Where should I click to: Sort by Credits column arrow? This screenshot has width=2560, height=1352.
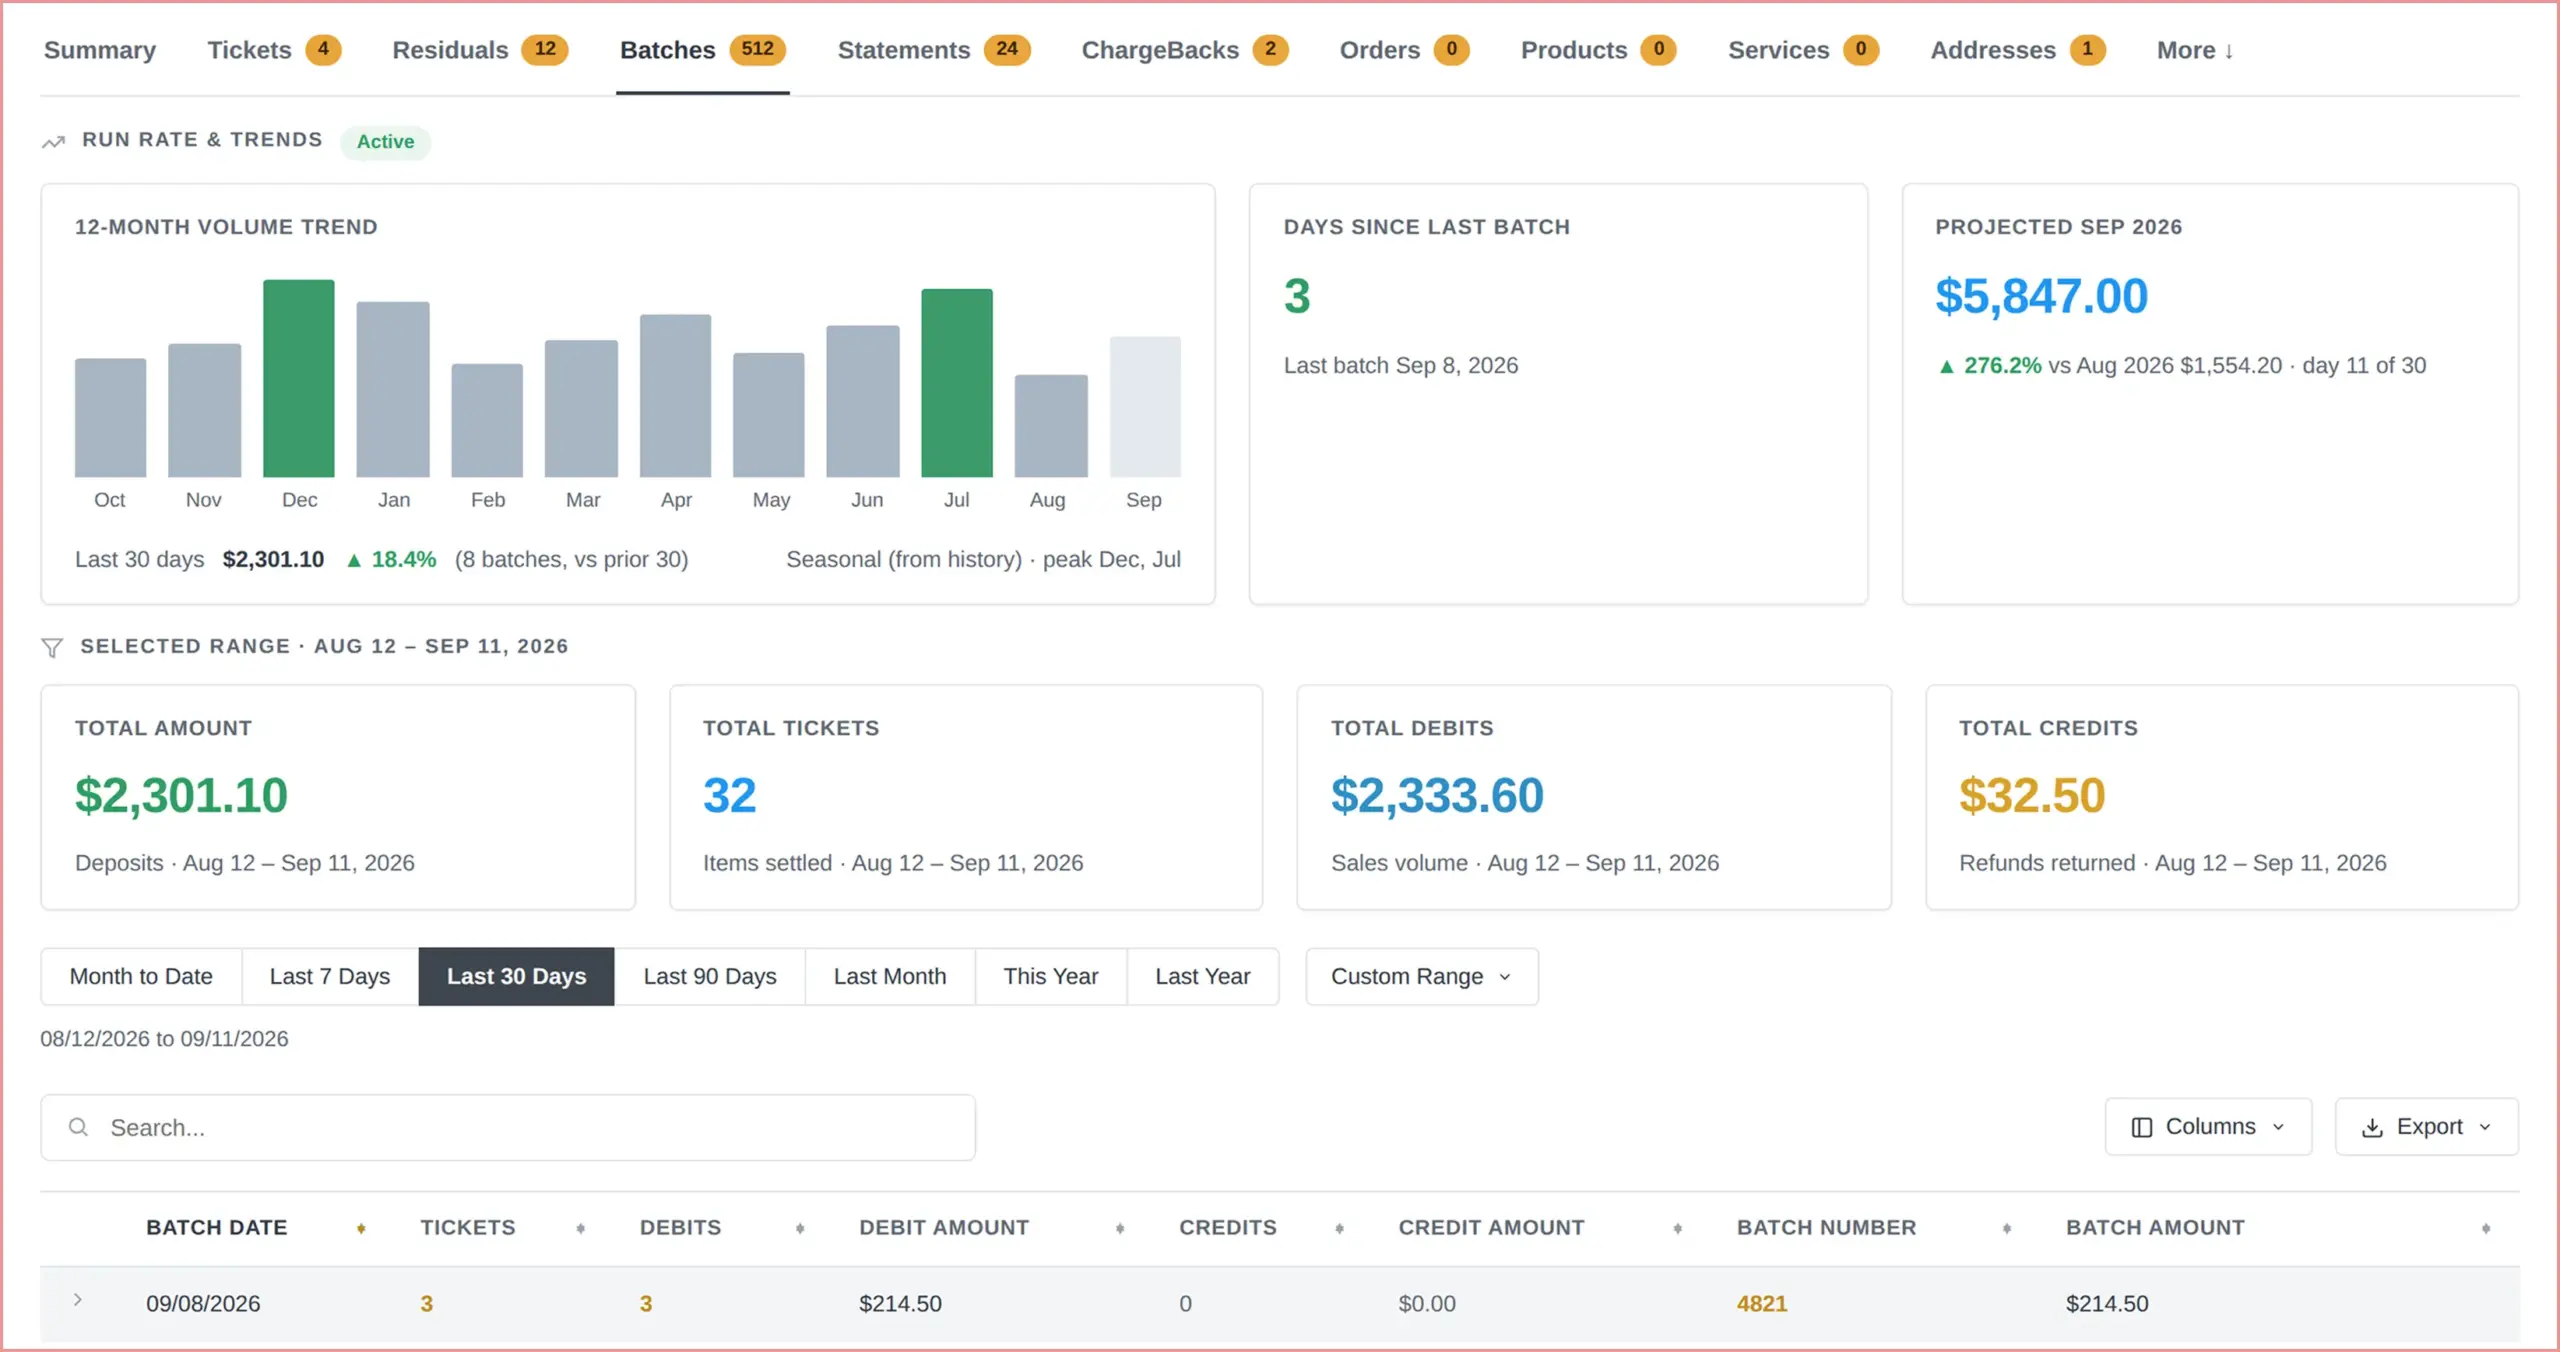(x=1339, y=1228)
